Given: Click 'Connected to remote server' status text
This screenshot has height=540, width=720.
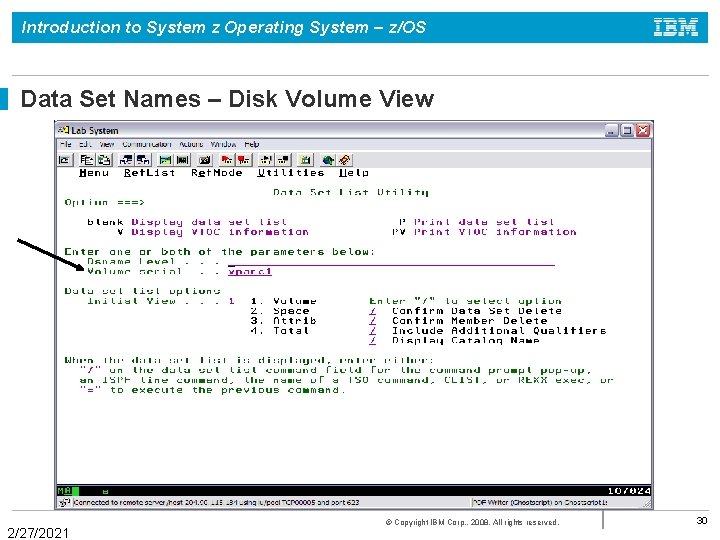Looking at the screenshot, I should (x=216, y=502).
